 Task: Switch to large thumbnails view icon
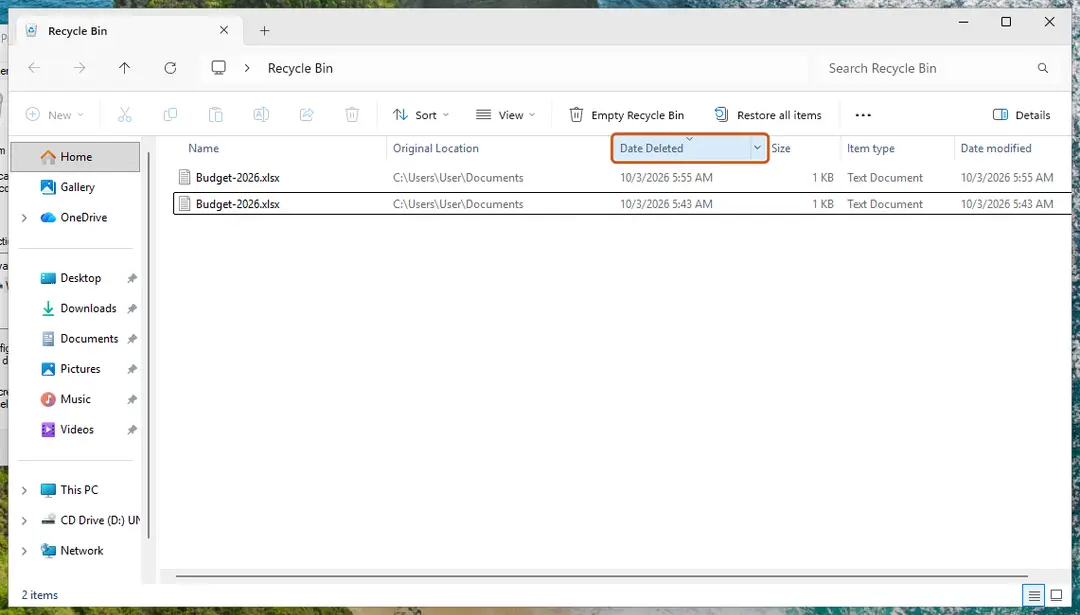pyautogui.click(x=1056, y=596)
